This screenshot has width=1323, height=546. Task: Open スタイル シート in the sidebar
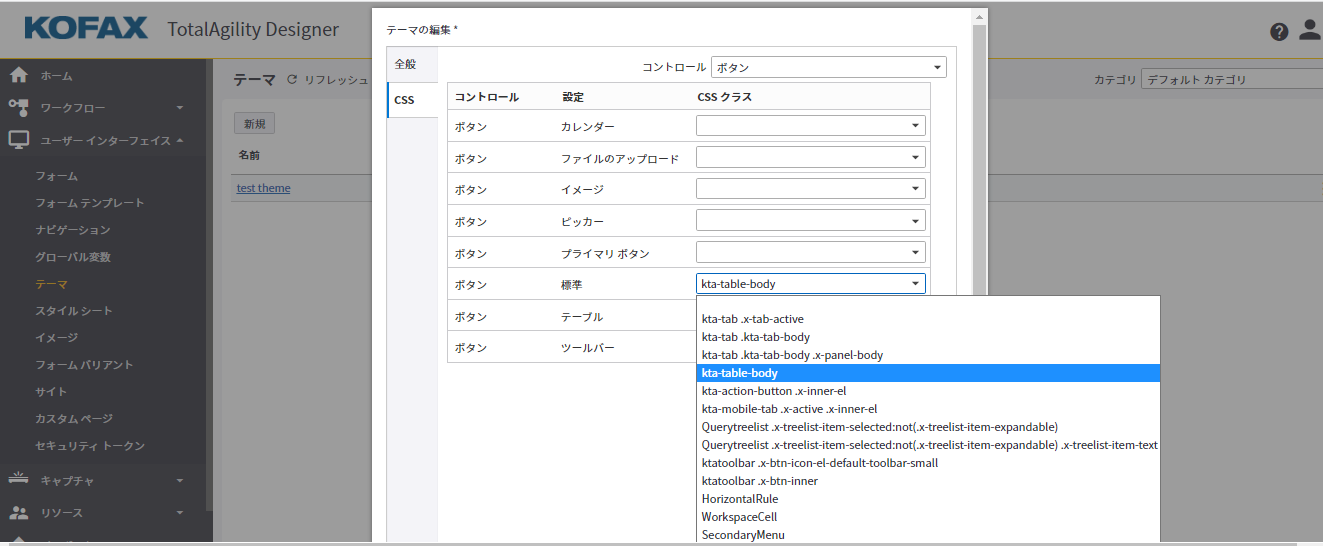point(74,311)
